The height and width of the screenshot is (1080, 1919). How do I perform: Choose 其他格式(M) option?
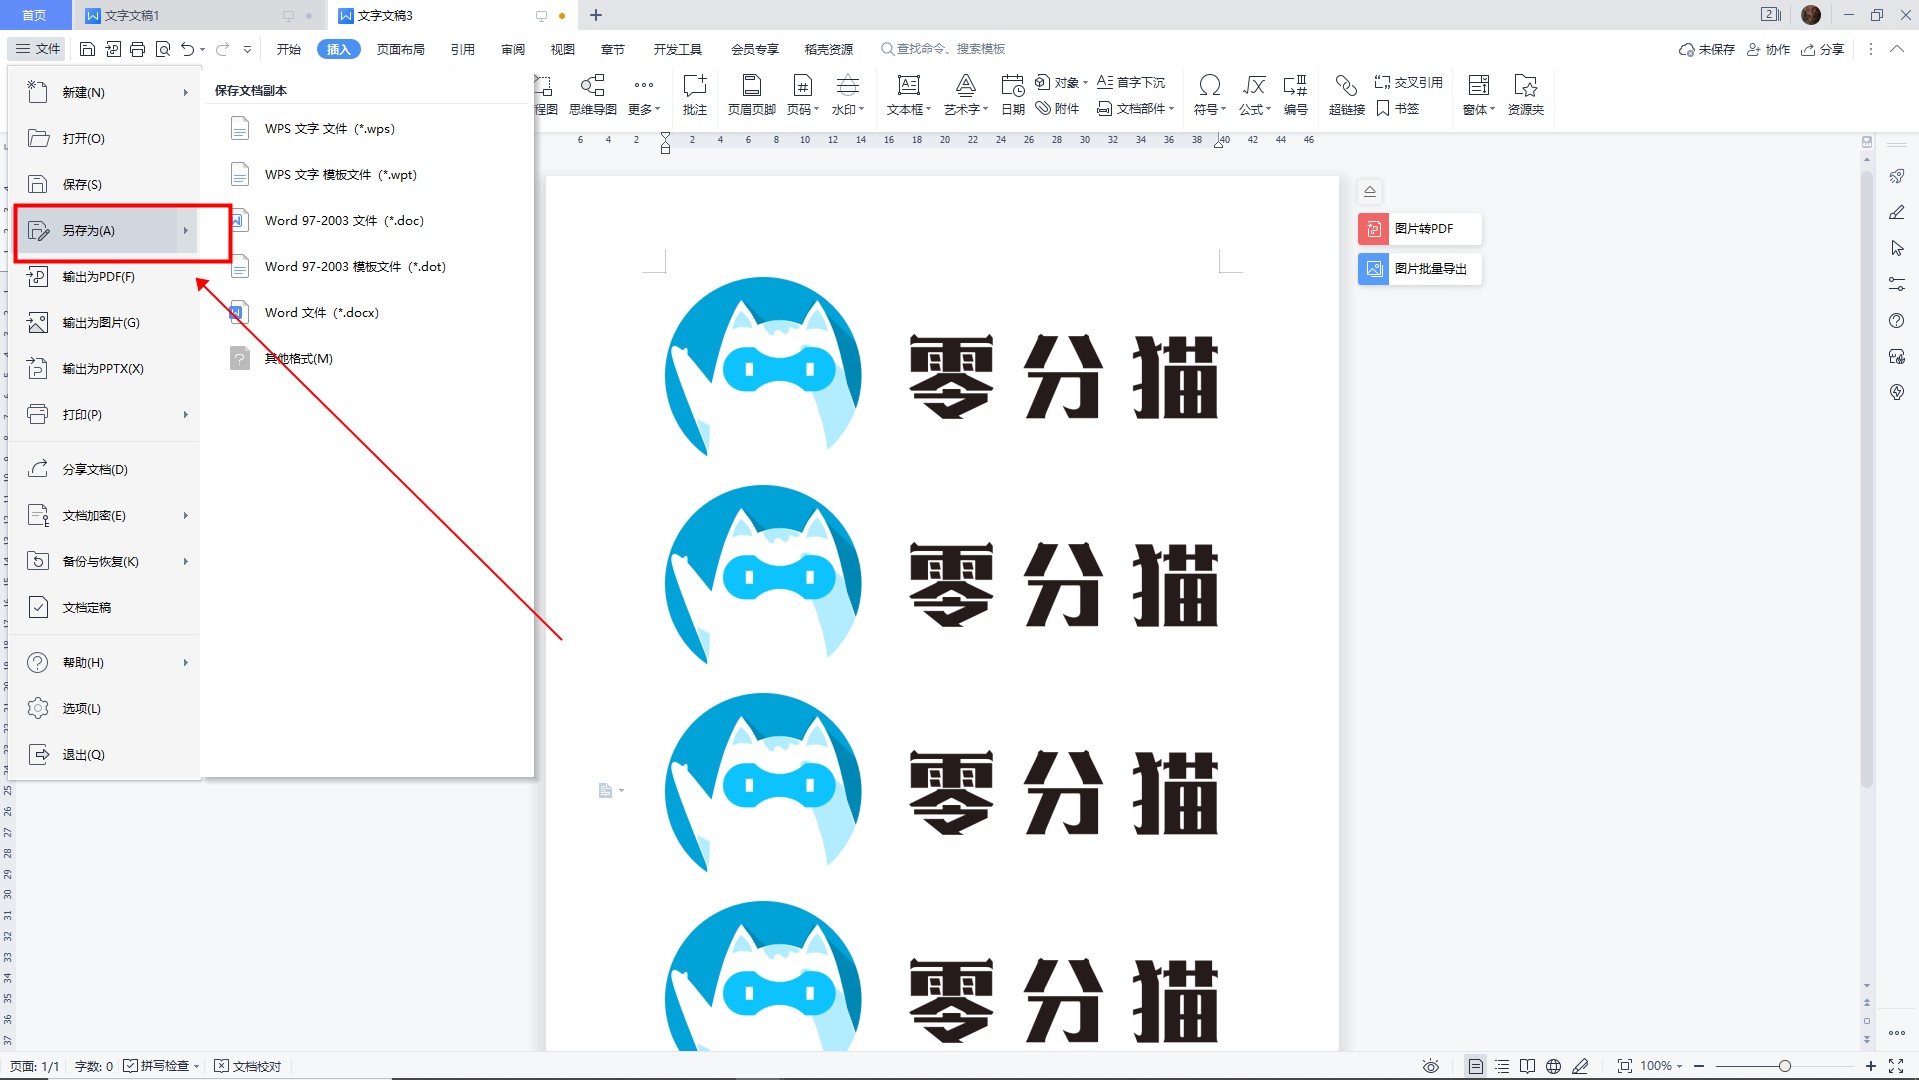(298, 358)
